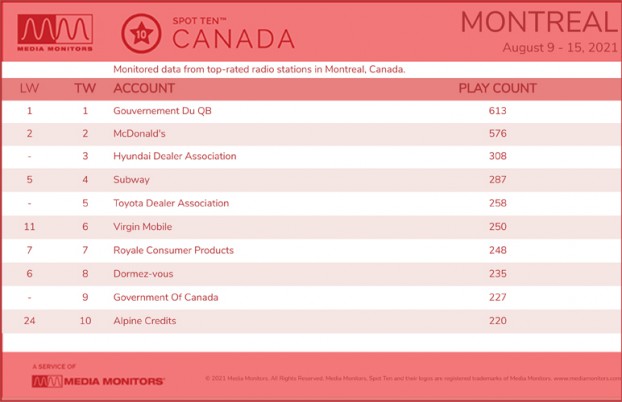
Task: Select Hyundai Dealer Association entry
Action: pos(175,156)
